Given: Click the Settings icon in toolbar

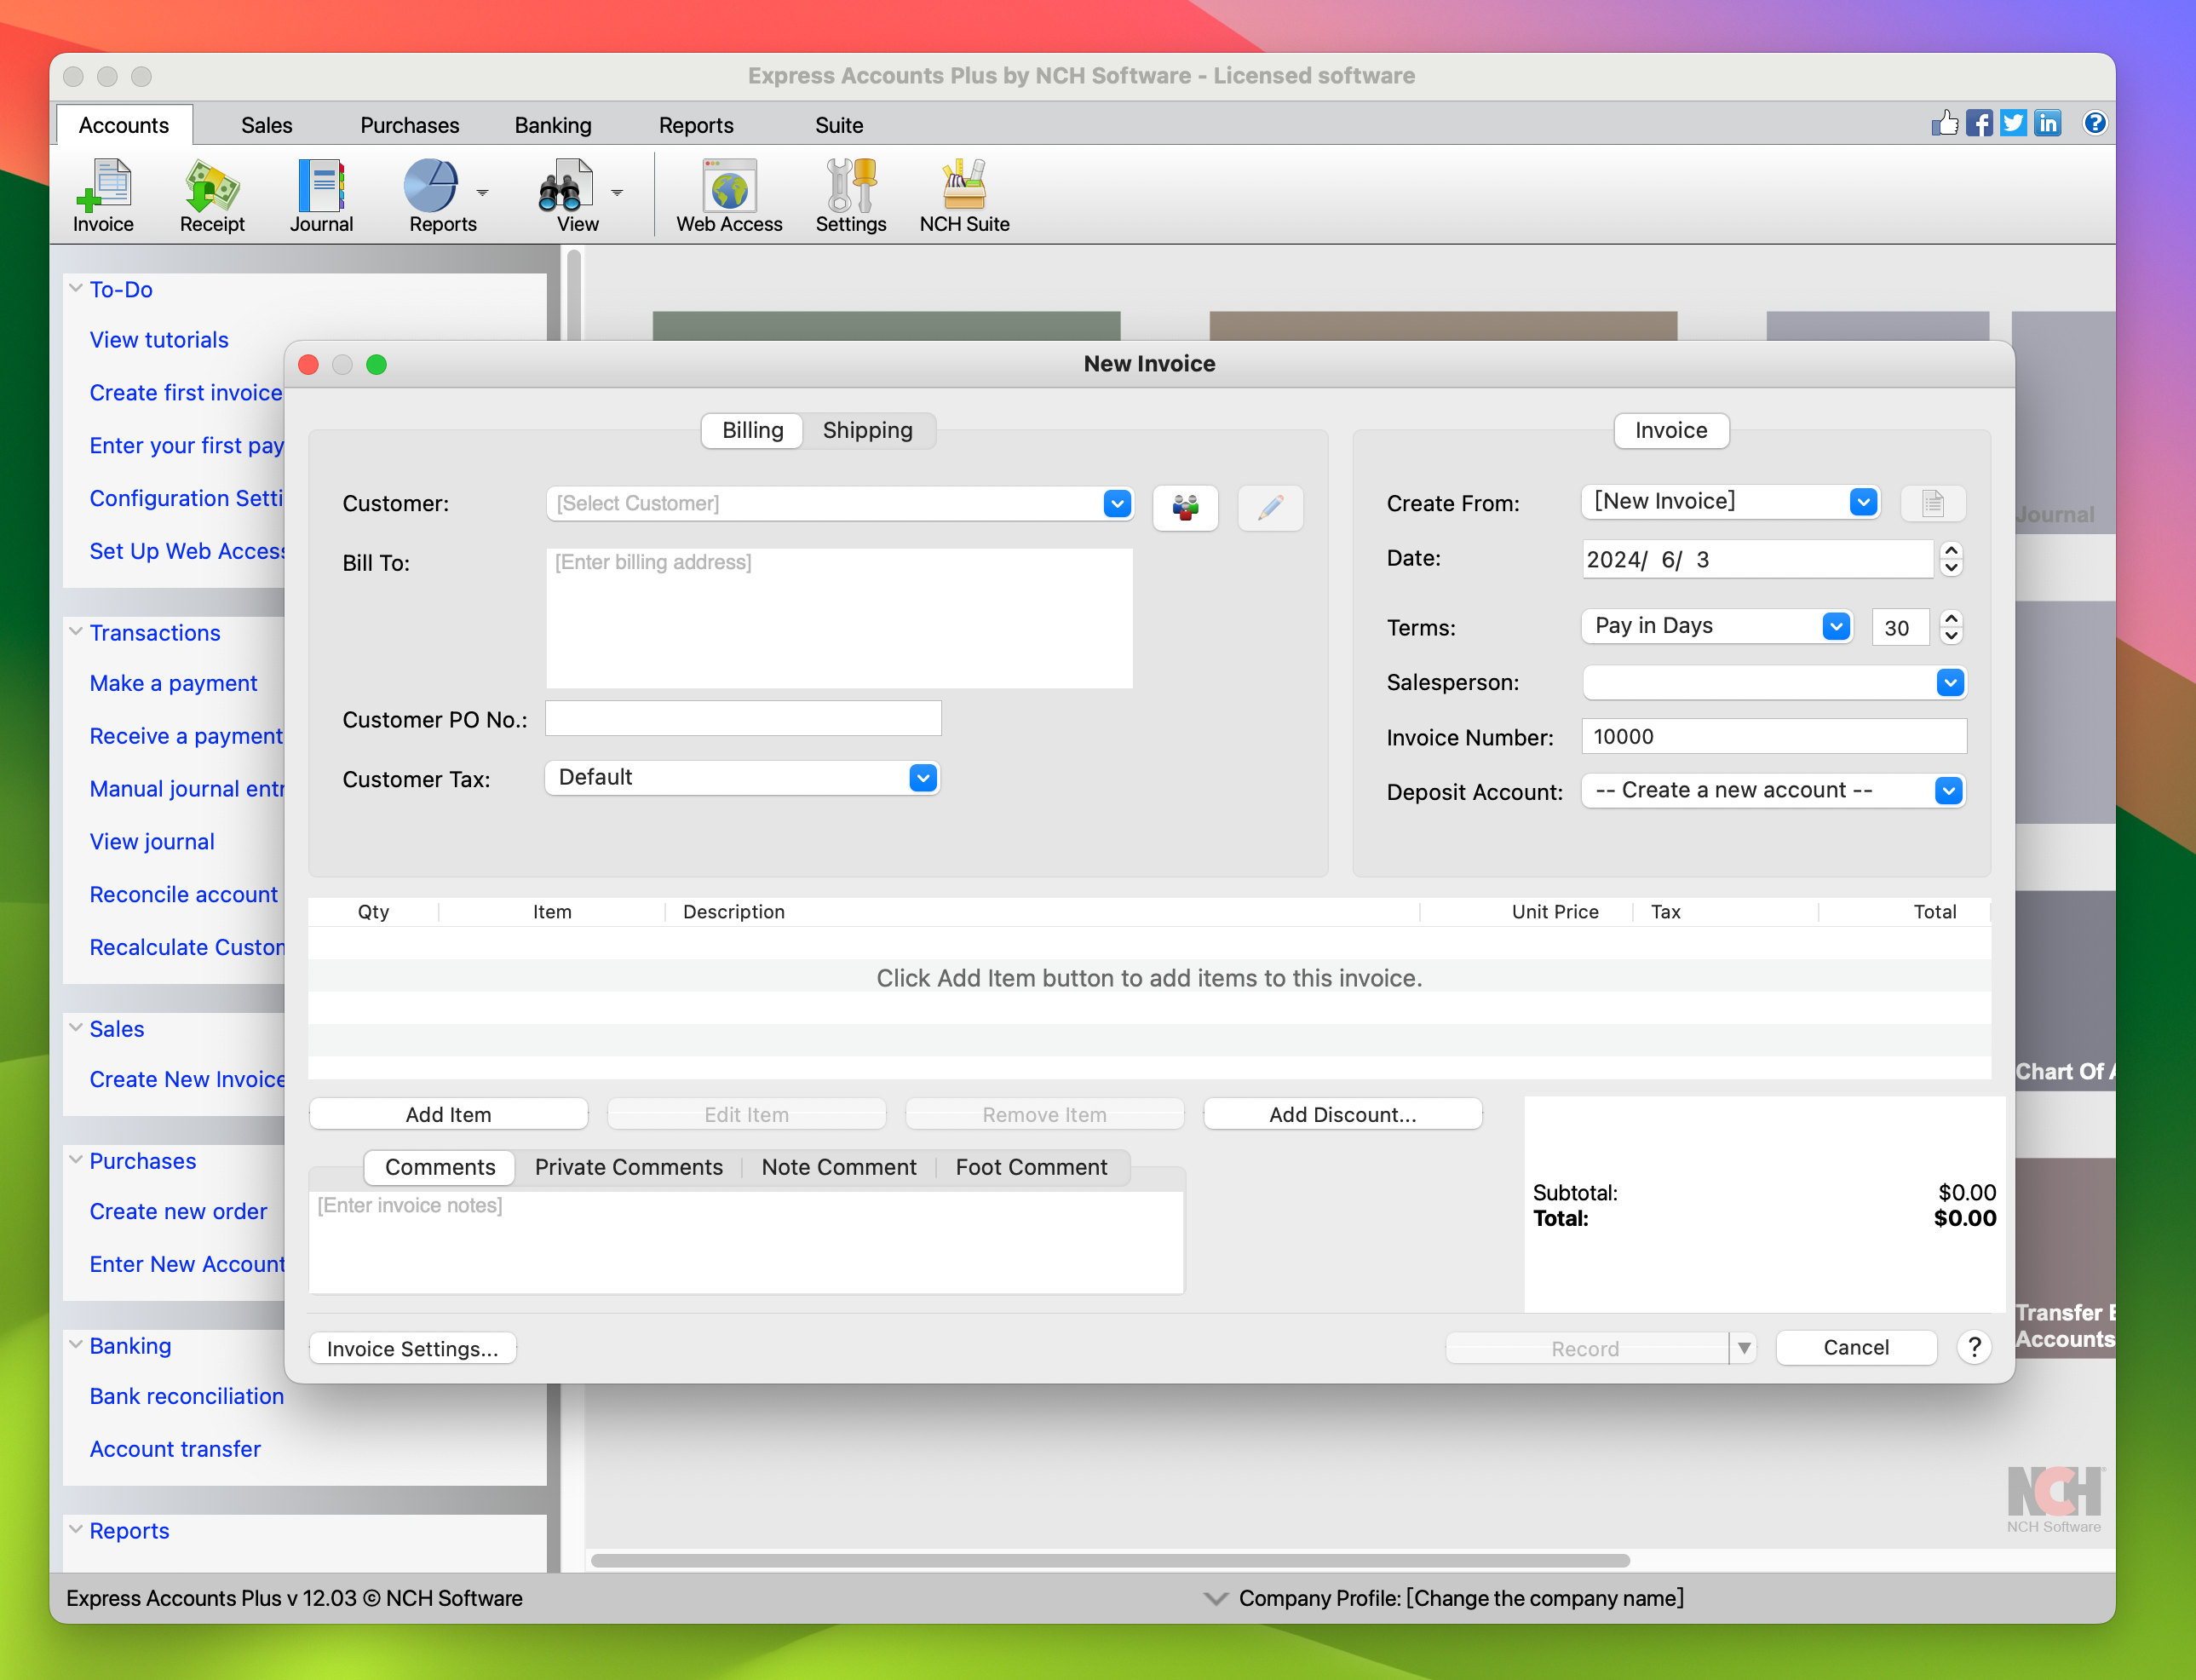Looking at the screenshot, I should click(x=850, y=194).
